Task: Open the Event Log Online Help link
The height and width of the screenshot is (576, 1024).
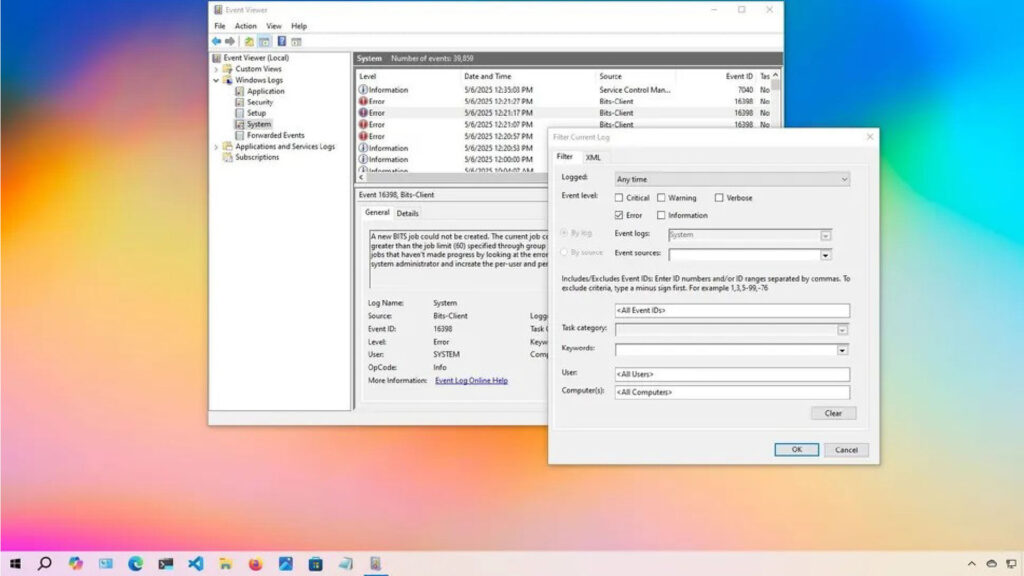Action: point(471,380)
